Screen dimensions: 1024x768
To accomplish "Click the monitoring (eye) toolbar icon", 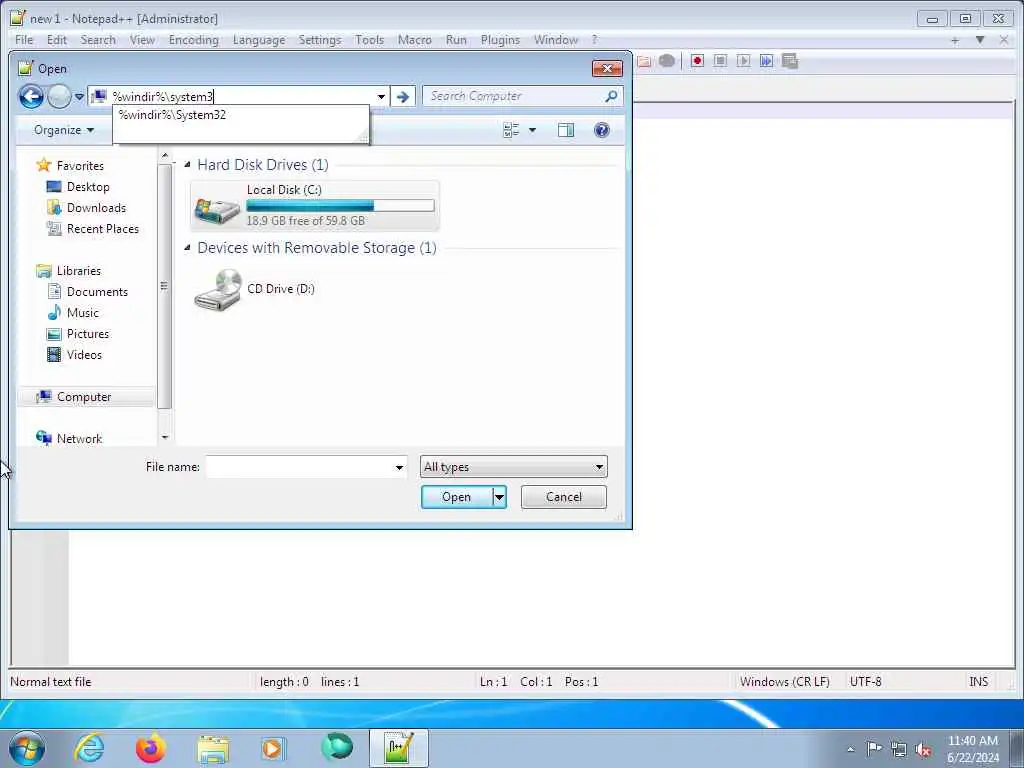I will point(667,61).
